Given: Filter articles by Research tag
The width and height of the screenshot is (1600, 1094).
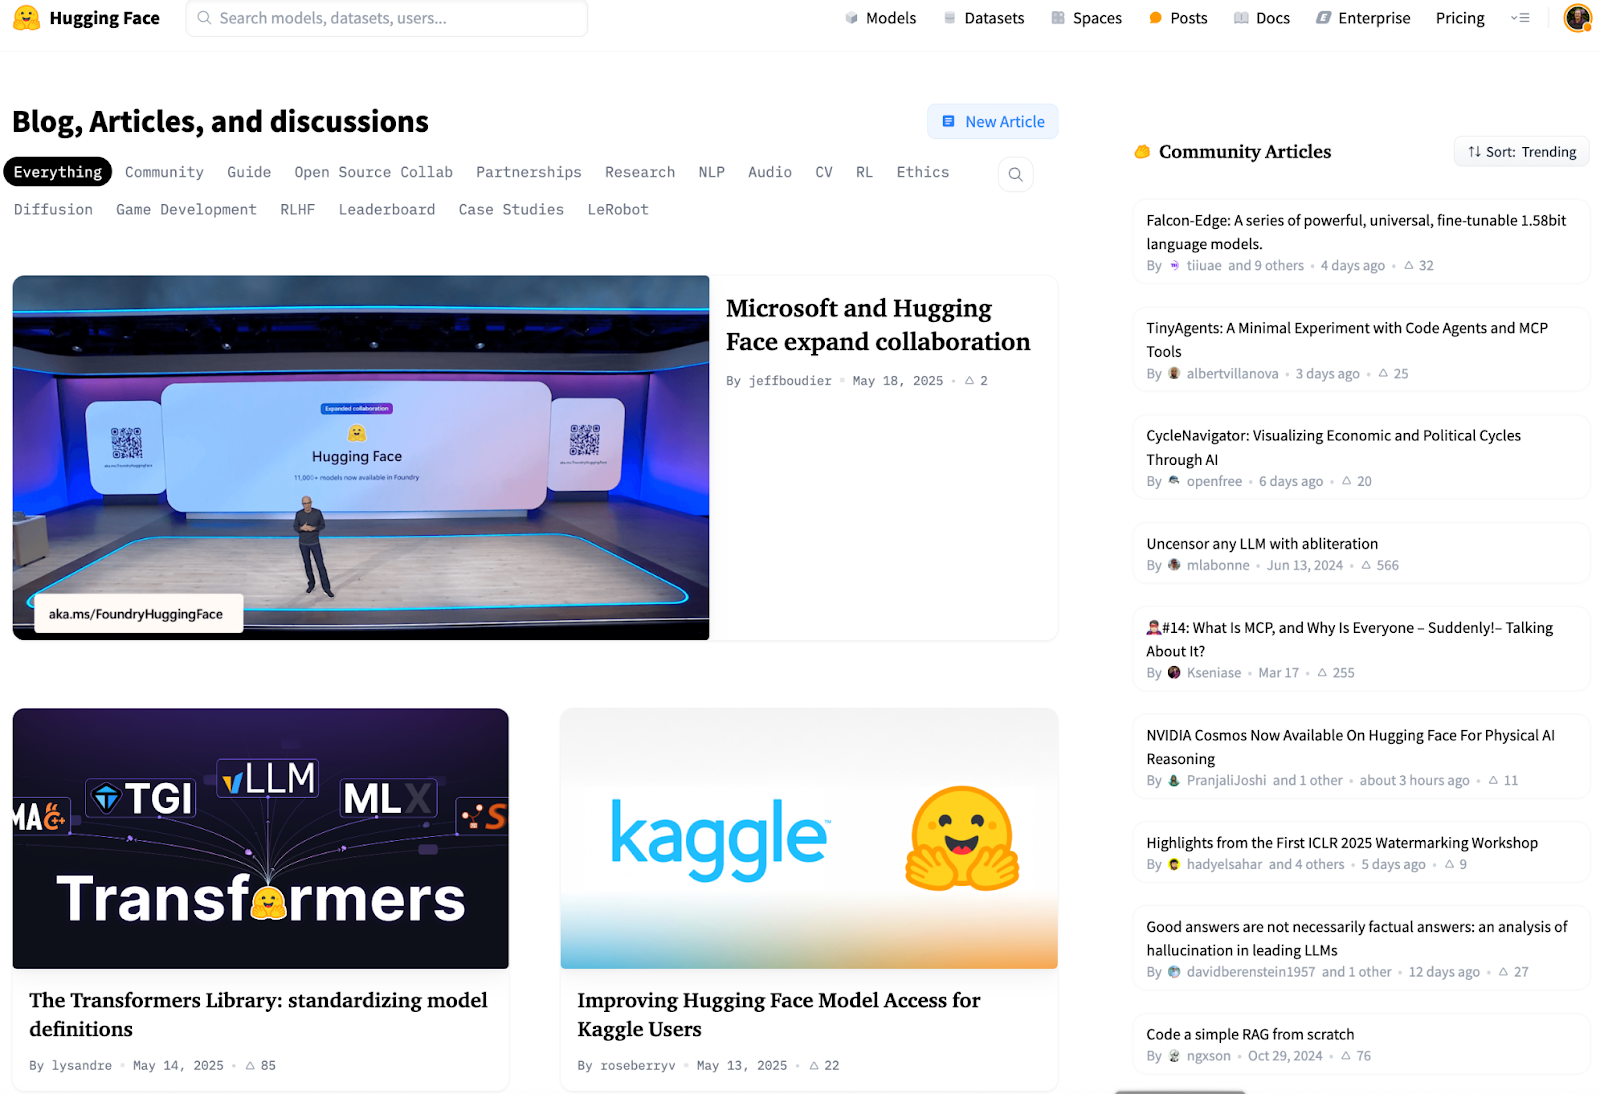Looking at the screenshot, I should 639,172.
